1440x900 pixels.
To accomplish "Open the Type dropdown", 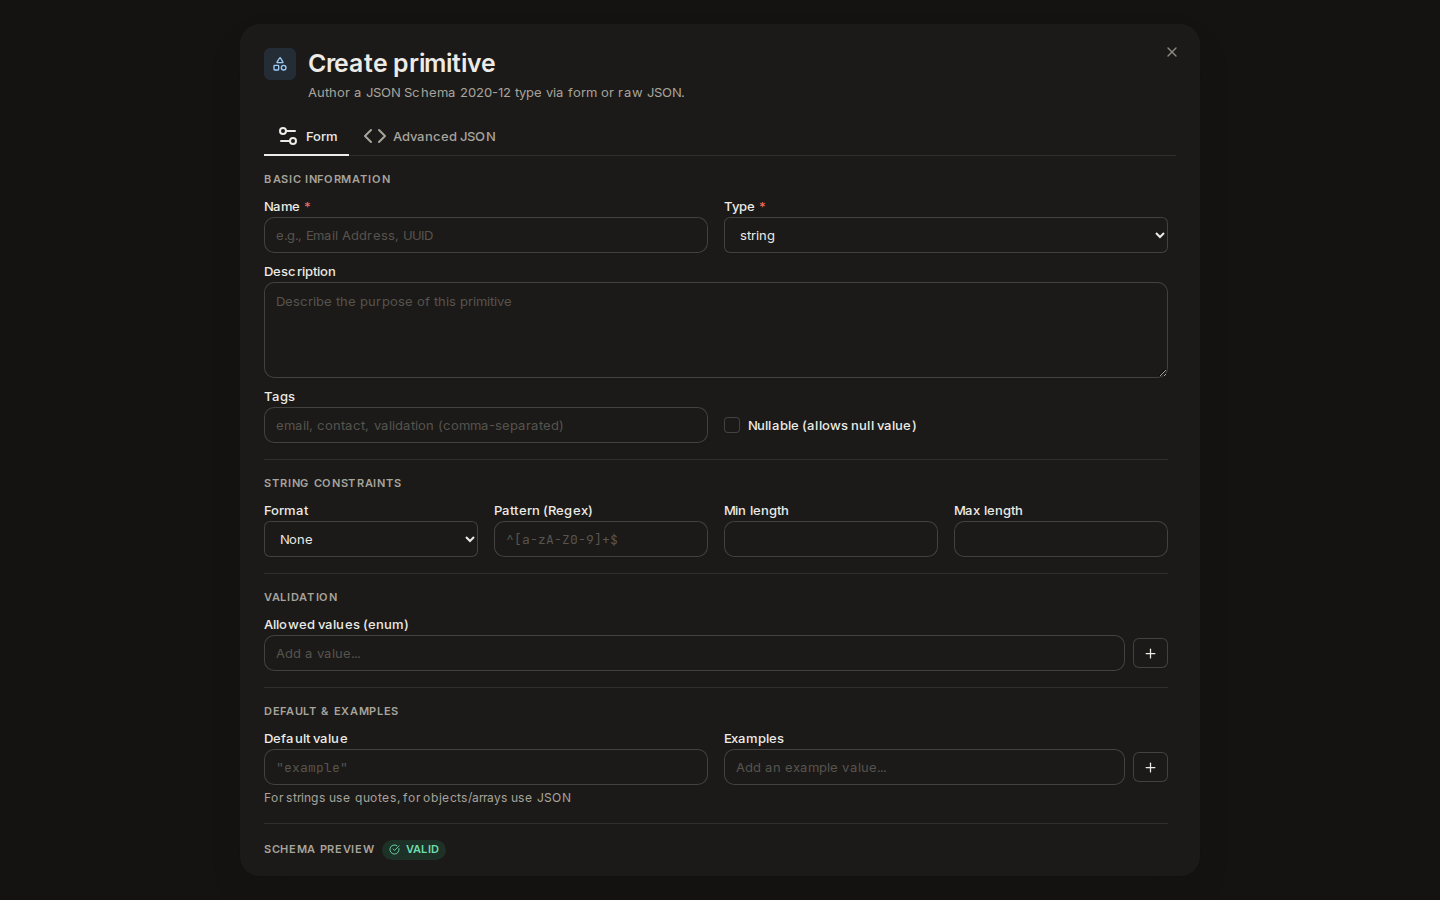I will (946, 235).
